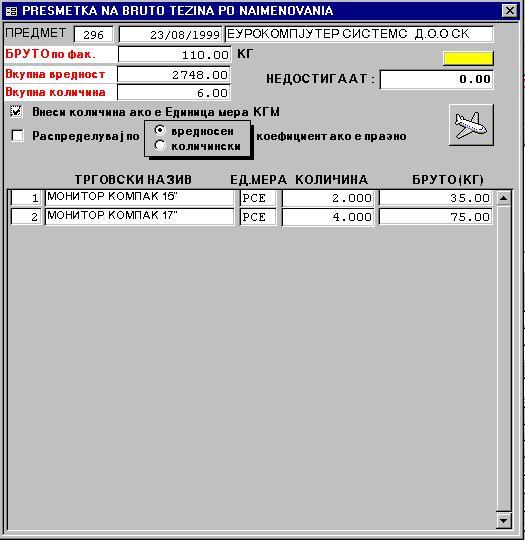The width and height of the screenshot is (525, 540).
Task: Enable the 'Распределувај по' checkbox
Action: point(17,136)
